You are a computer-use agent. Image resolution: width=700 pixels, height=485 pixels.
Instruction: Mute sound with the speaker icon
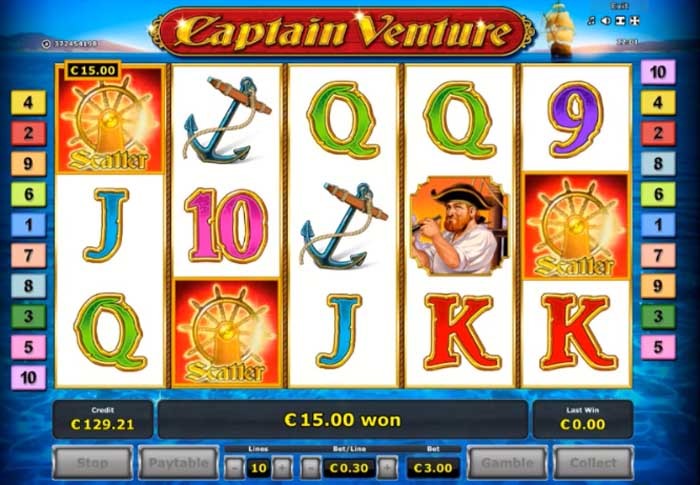[x=606, y=21]
